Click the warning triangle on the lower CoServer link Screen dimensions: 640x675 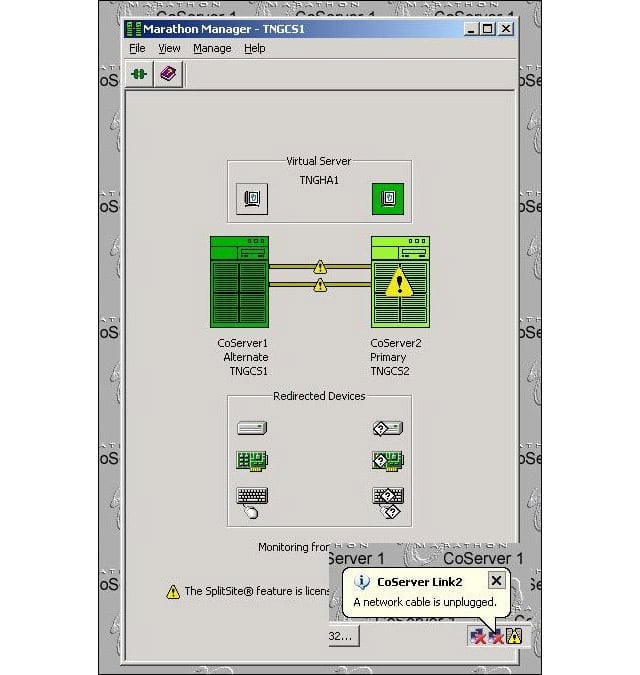click(320, 285)
